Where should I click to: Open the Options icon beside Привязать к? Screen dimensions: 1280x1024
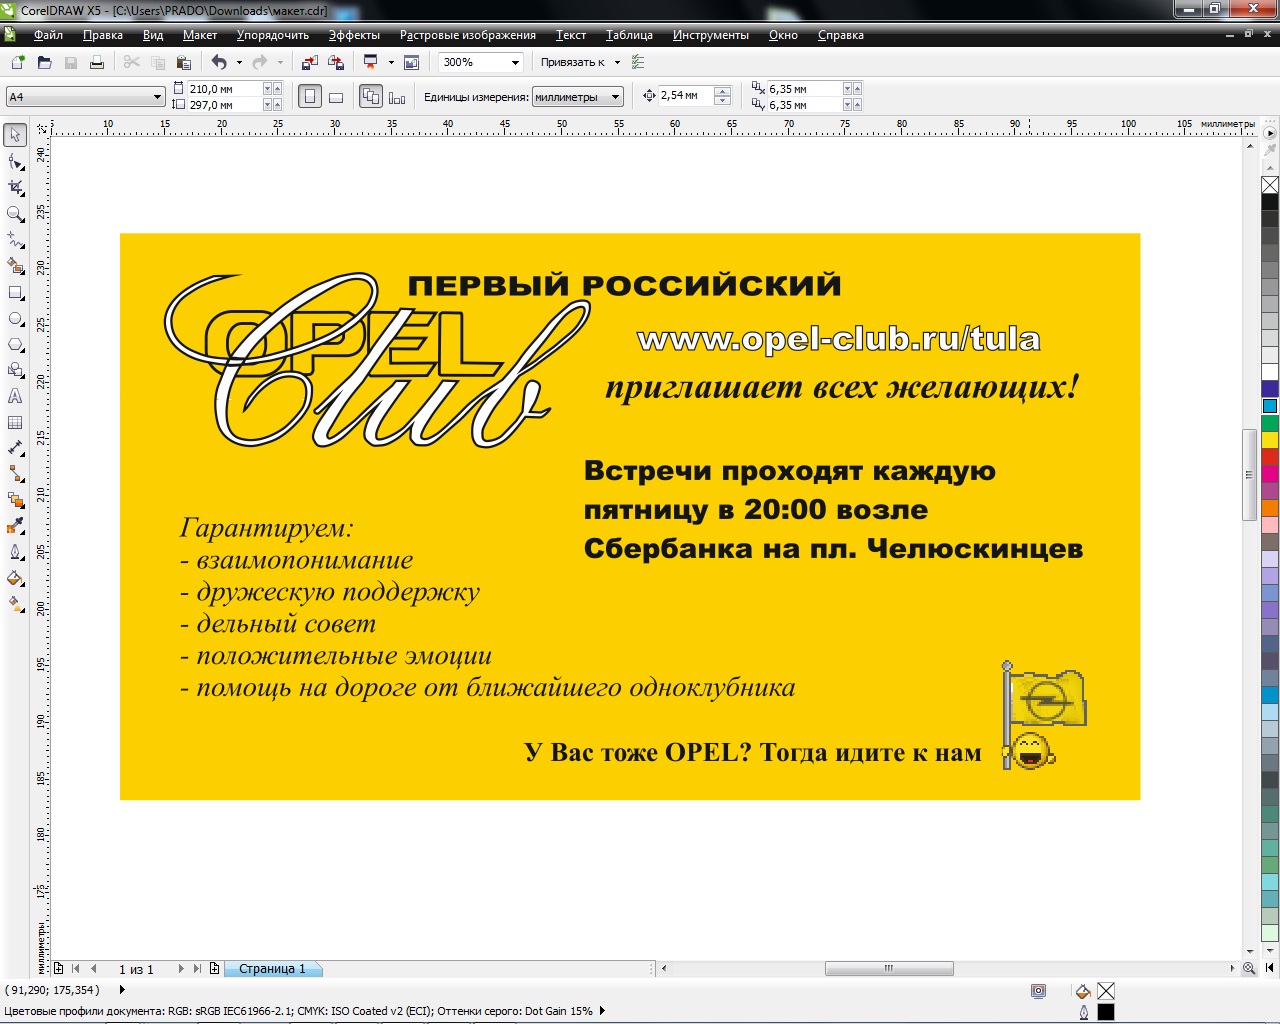(x=638, y=62)
